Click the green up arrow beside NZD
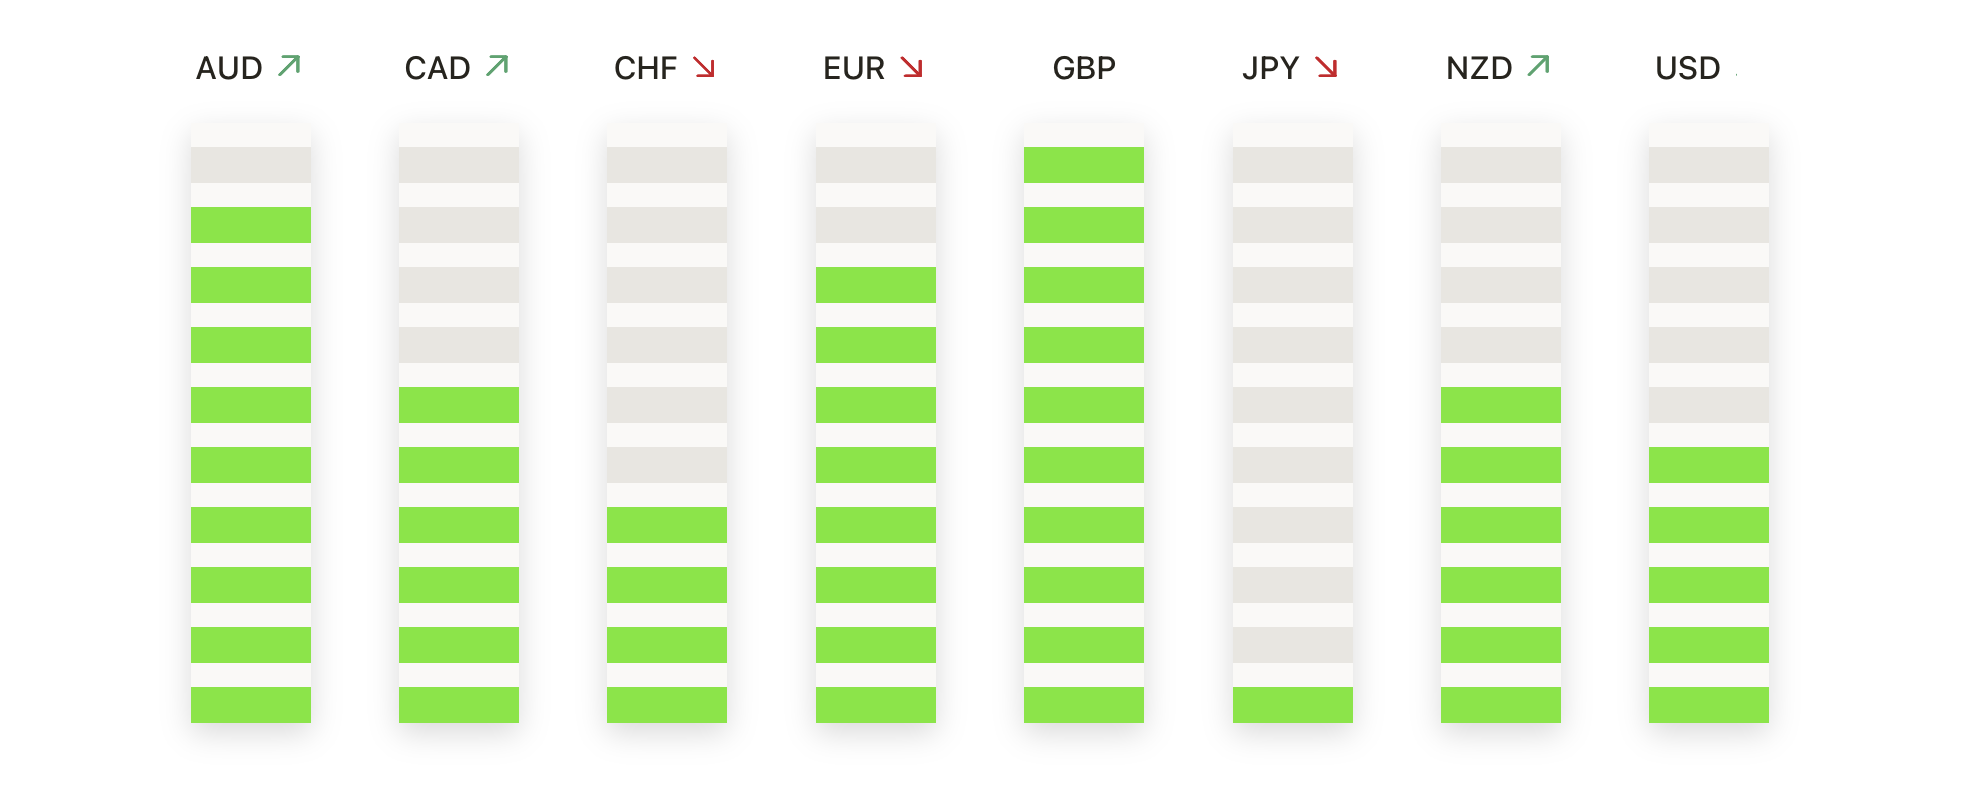 (1539, 66)
